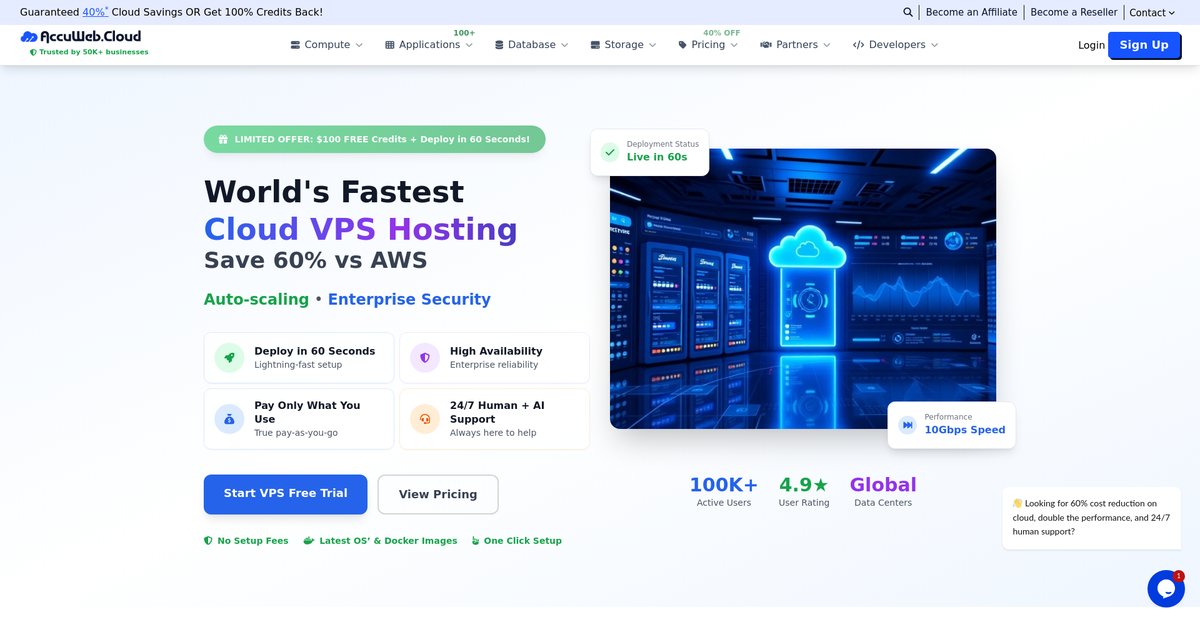Click the View Pricing button

click(x=438, y=494)
